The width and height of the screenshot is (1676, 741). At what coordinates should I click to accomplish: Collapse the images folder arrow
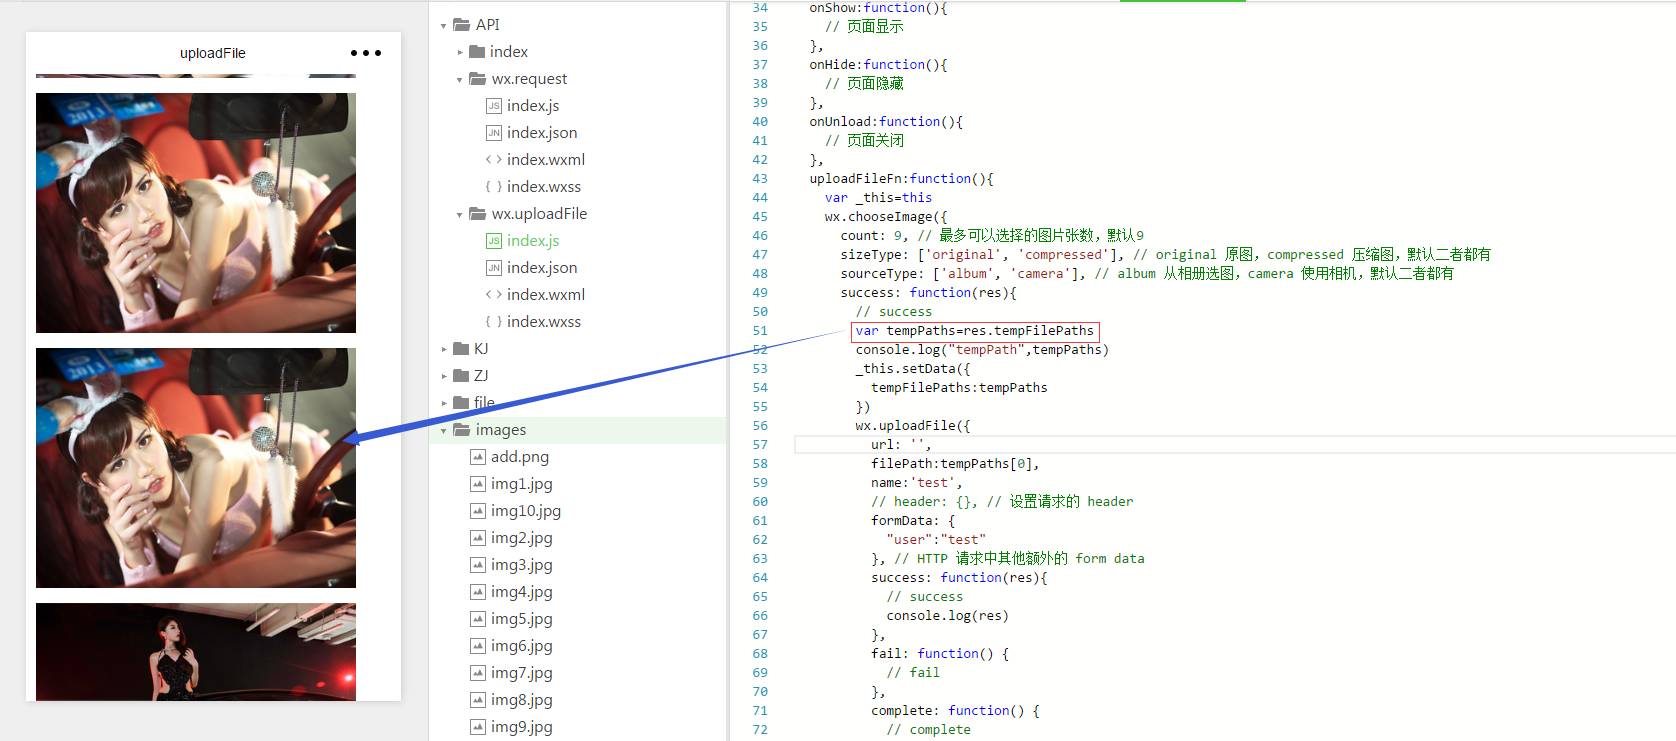pos(444,430)
